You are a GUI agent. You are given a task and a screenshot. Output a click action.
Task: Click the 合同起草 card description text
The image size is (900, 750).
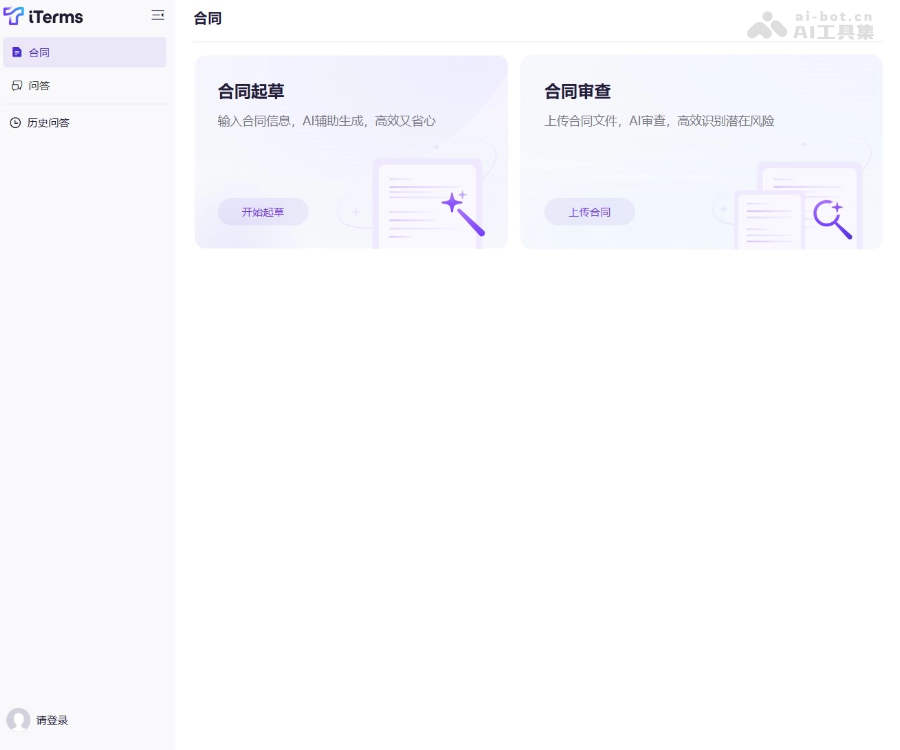326,121
